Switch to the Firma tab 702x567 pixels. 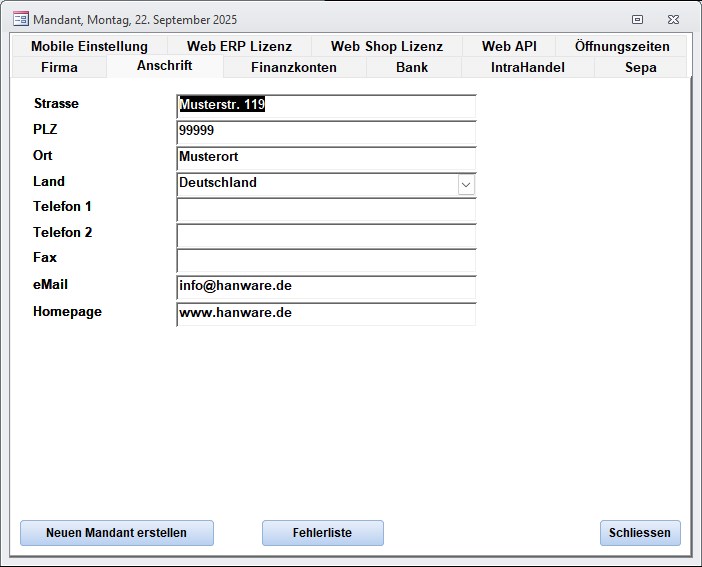59,67
